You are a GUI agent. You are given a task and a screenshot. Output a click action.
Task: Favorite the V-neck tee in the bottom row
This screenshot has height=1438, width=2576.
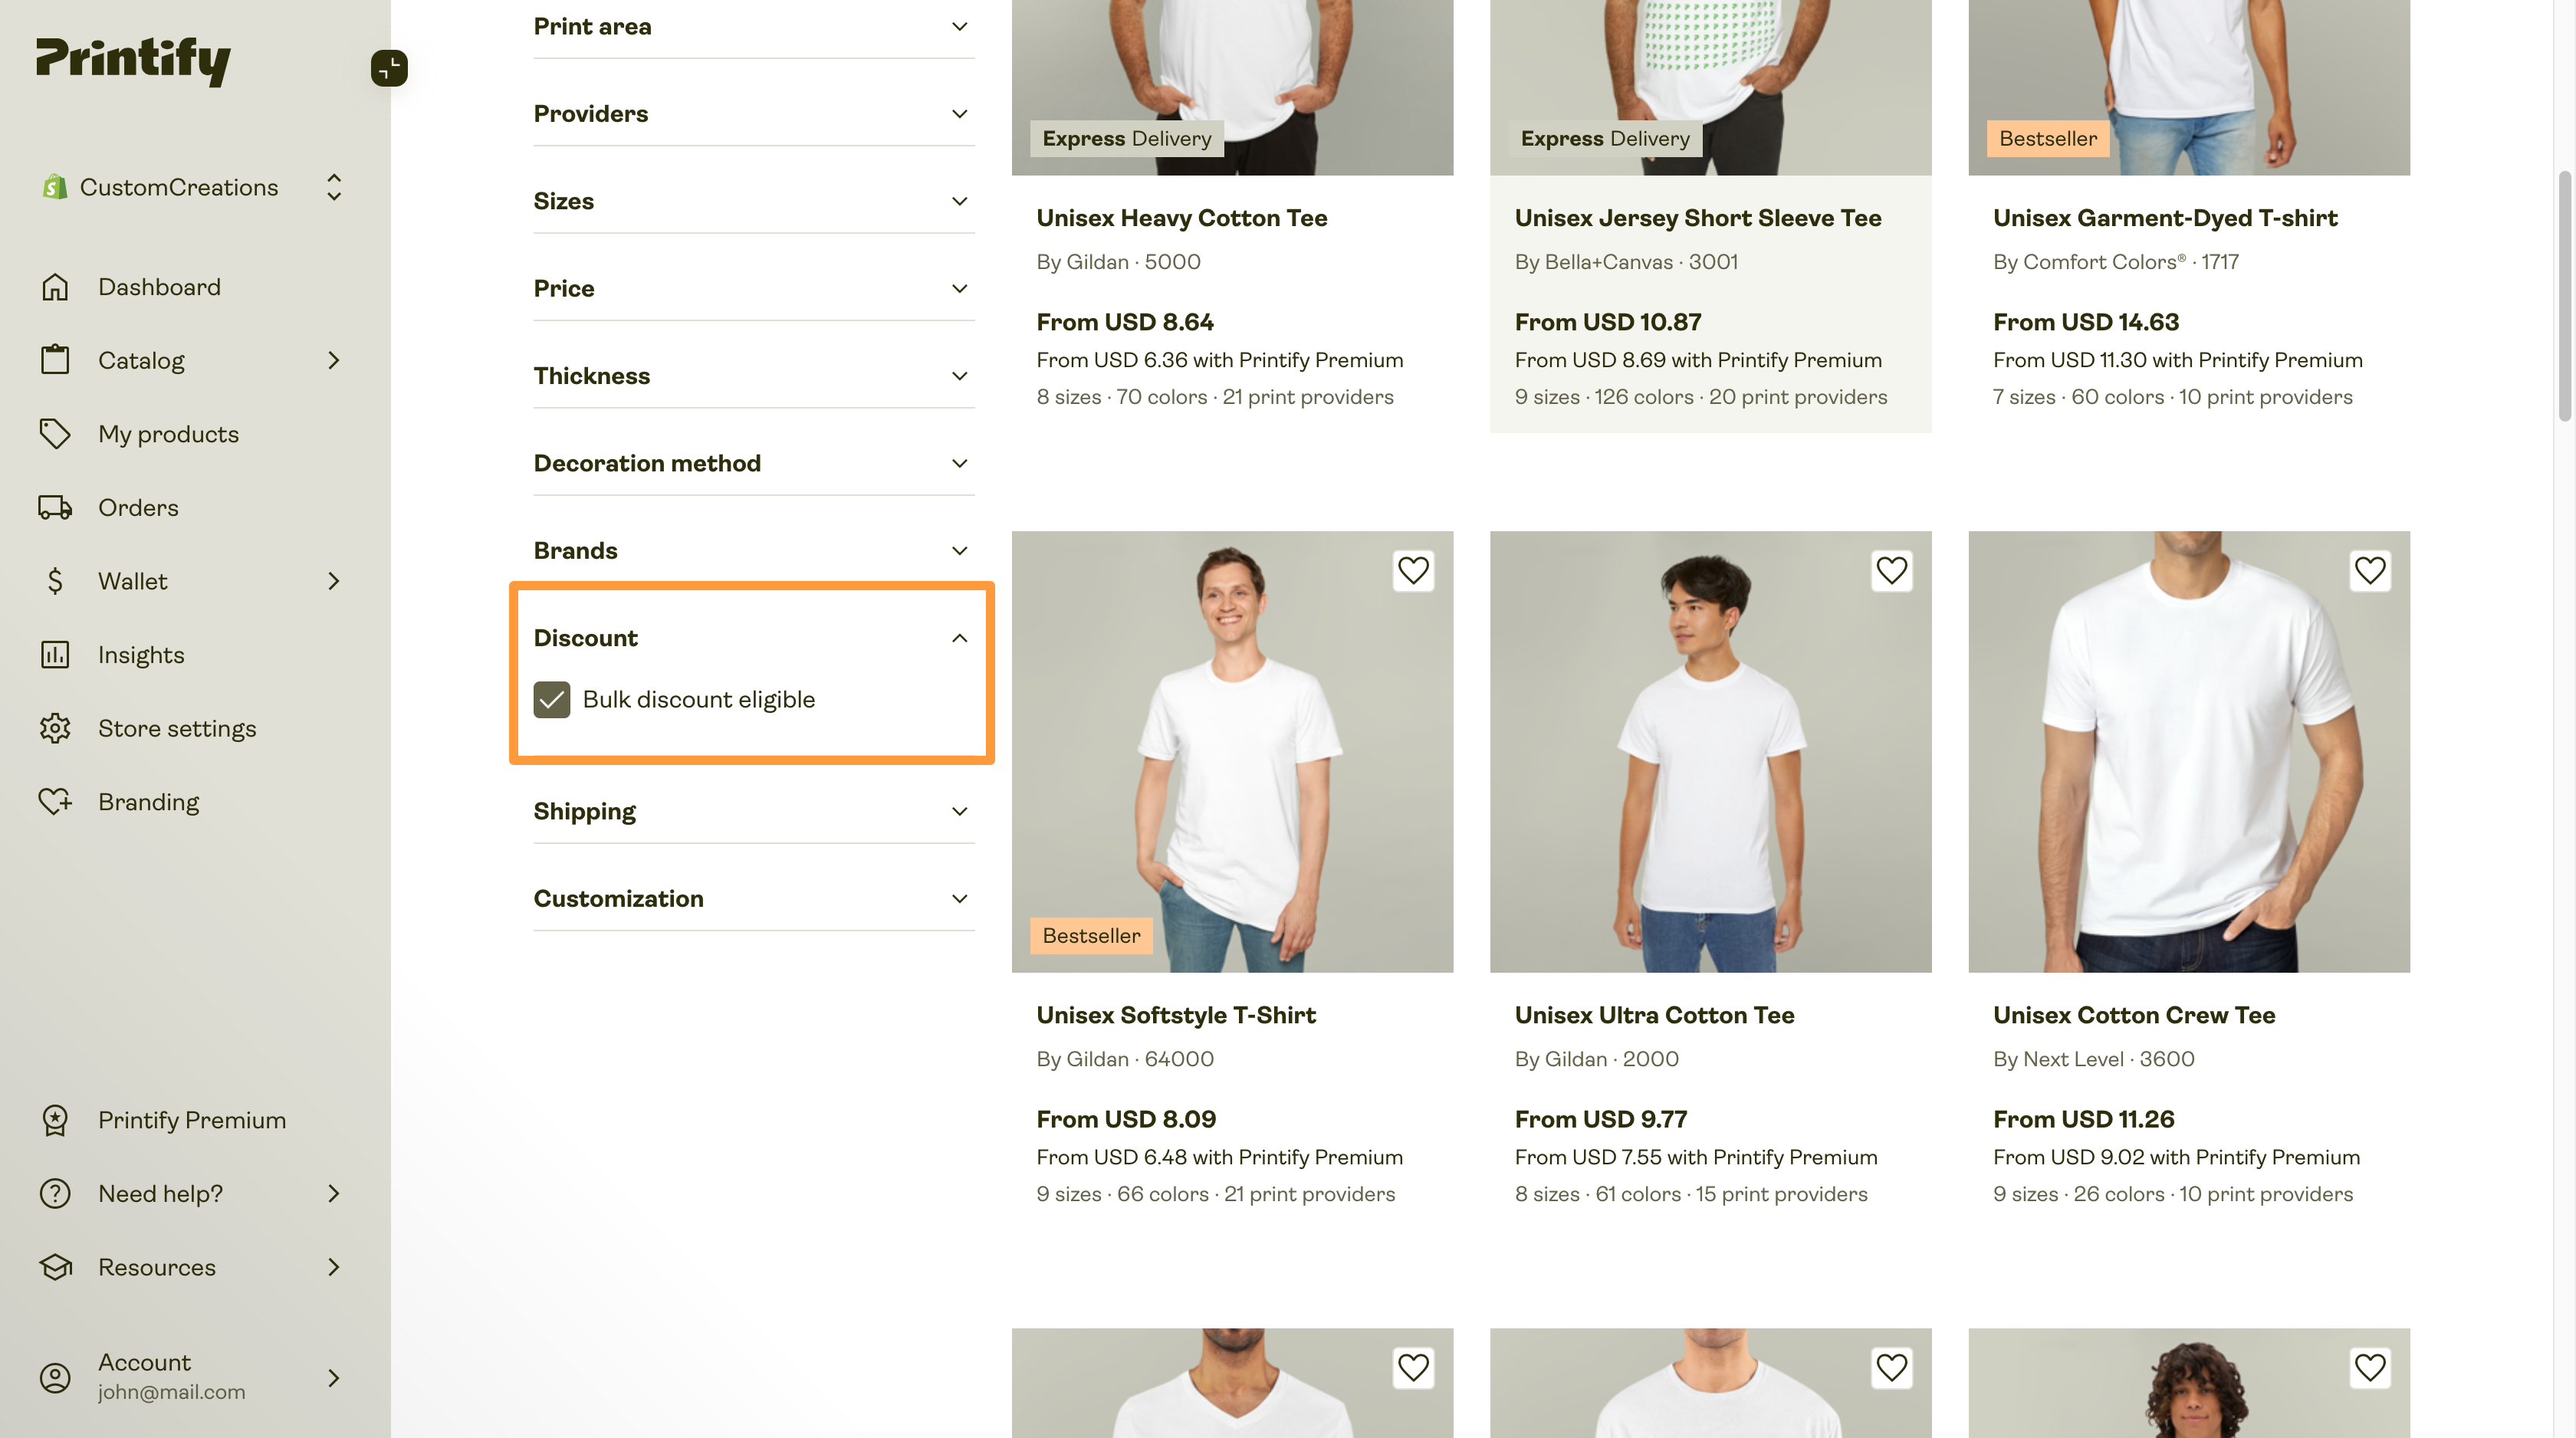click(x=1413, y=1368)
